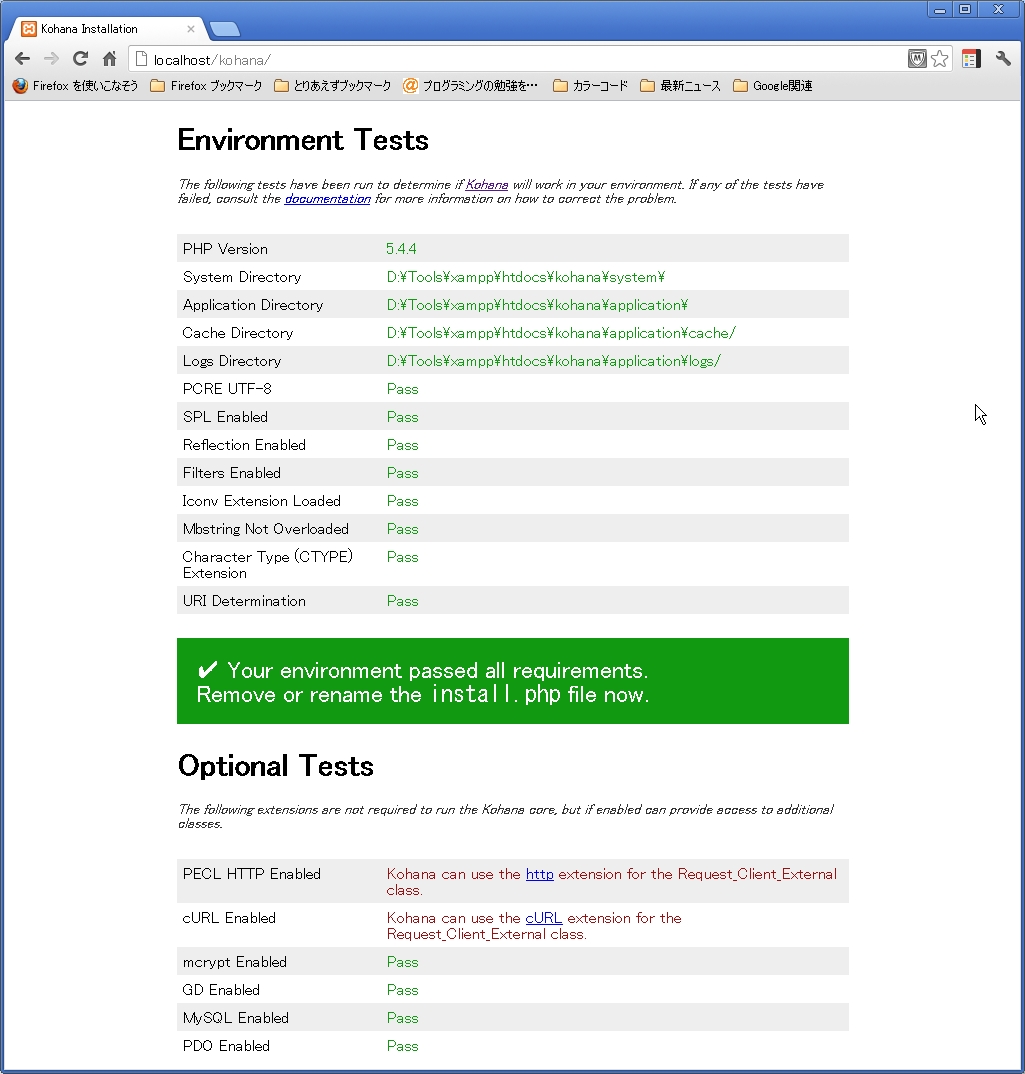1025x1074 pixels.
Task: Reload the Kohana installation page
Action: [80, 59]
